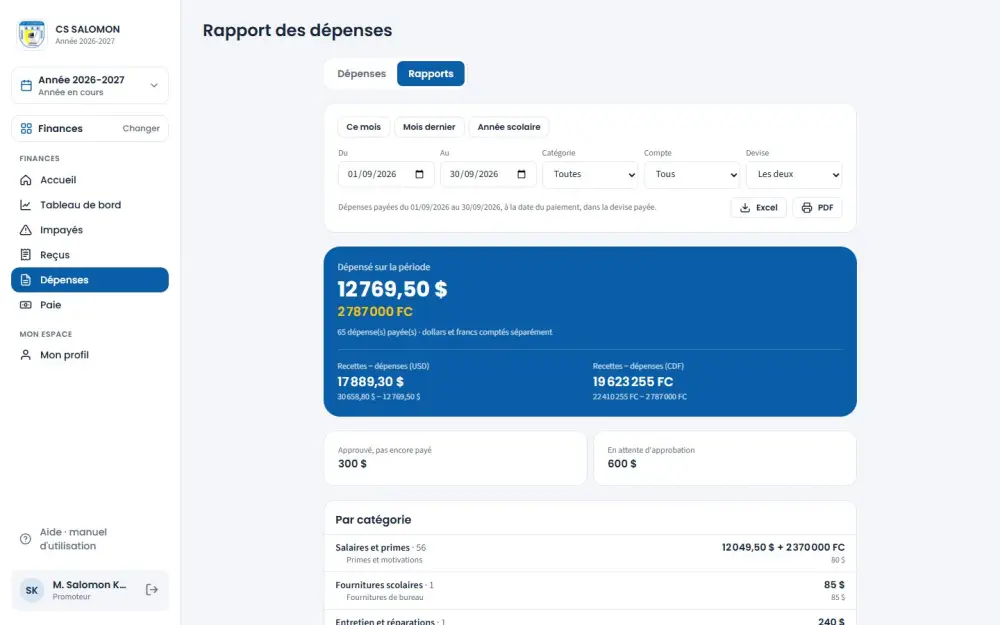Open the Paie section
Viewport: 1000px width, 625px height.
90,305
